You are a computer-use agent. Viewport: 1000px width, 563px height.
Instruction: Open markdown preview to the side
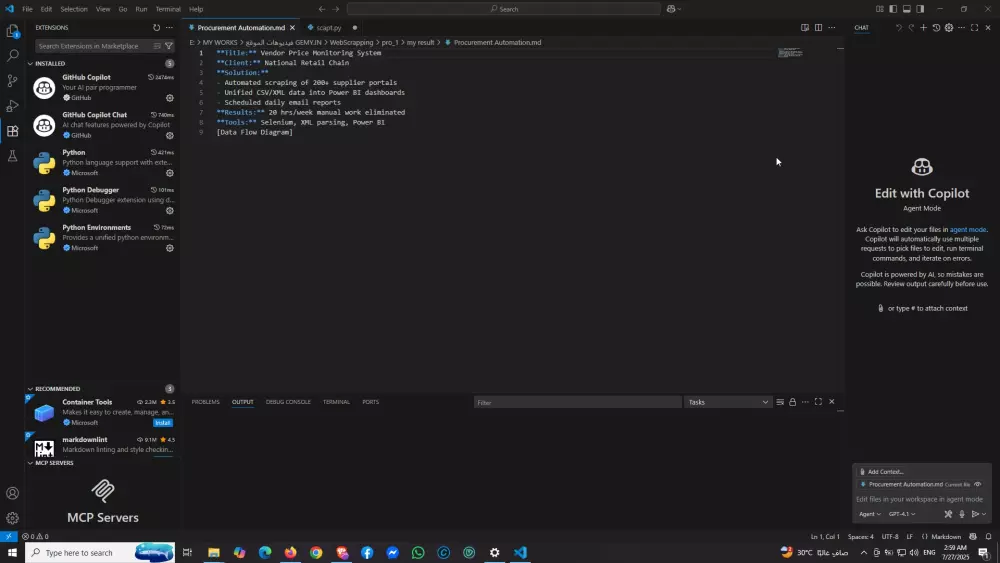[805, 27]
